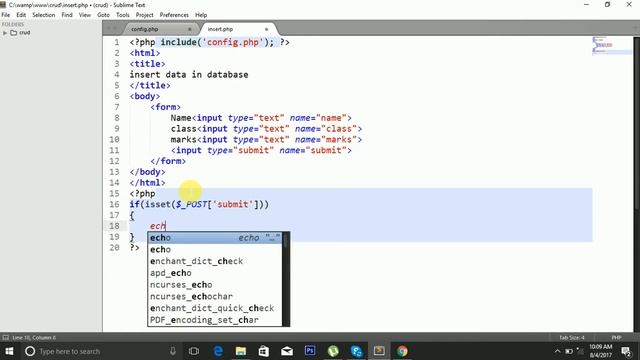640x360 pixels.
Task: Open the Microsoft Store taskbar icon
Action: [264, 351]
